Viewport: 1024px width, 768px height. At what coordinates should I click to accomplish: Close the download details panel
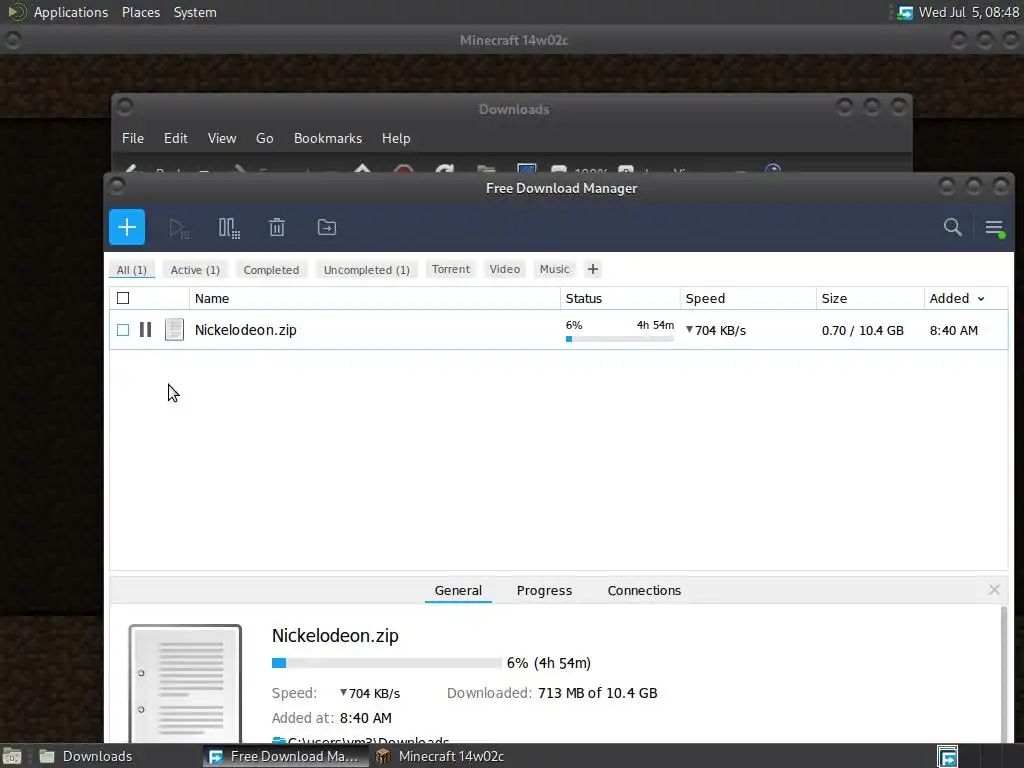pyautogui.click(x=994, y=590)
